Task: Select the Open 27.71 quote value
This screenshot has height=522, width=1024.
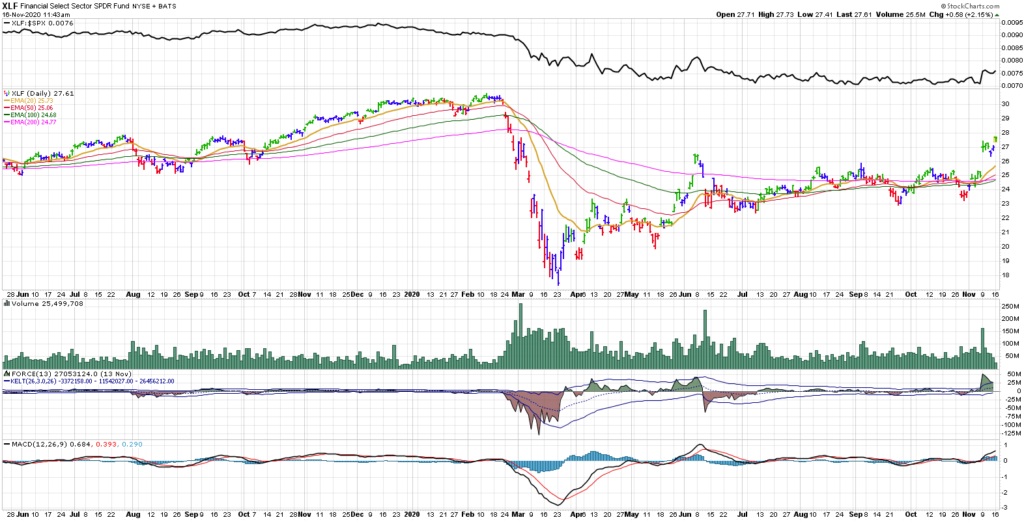Action: (x=735, y=14)
